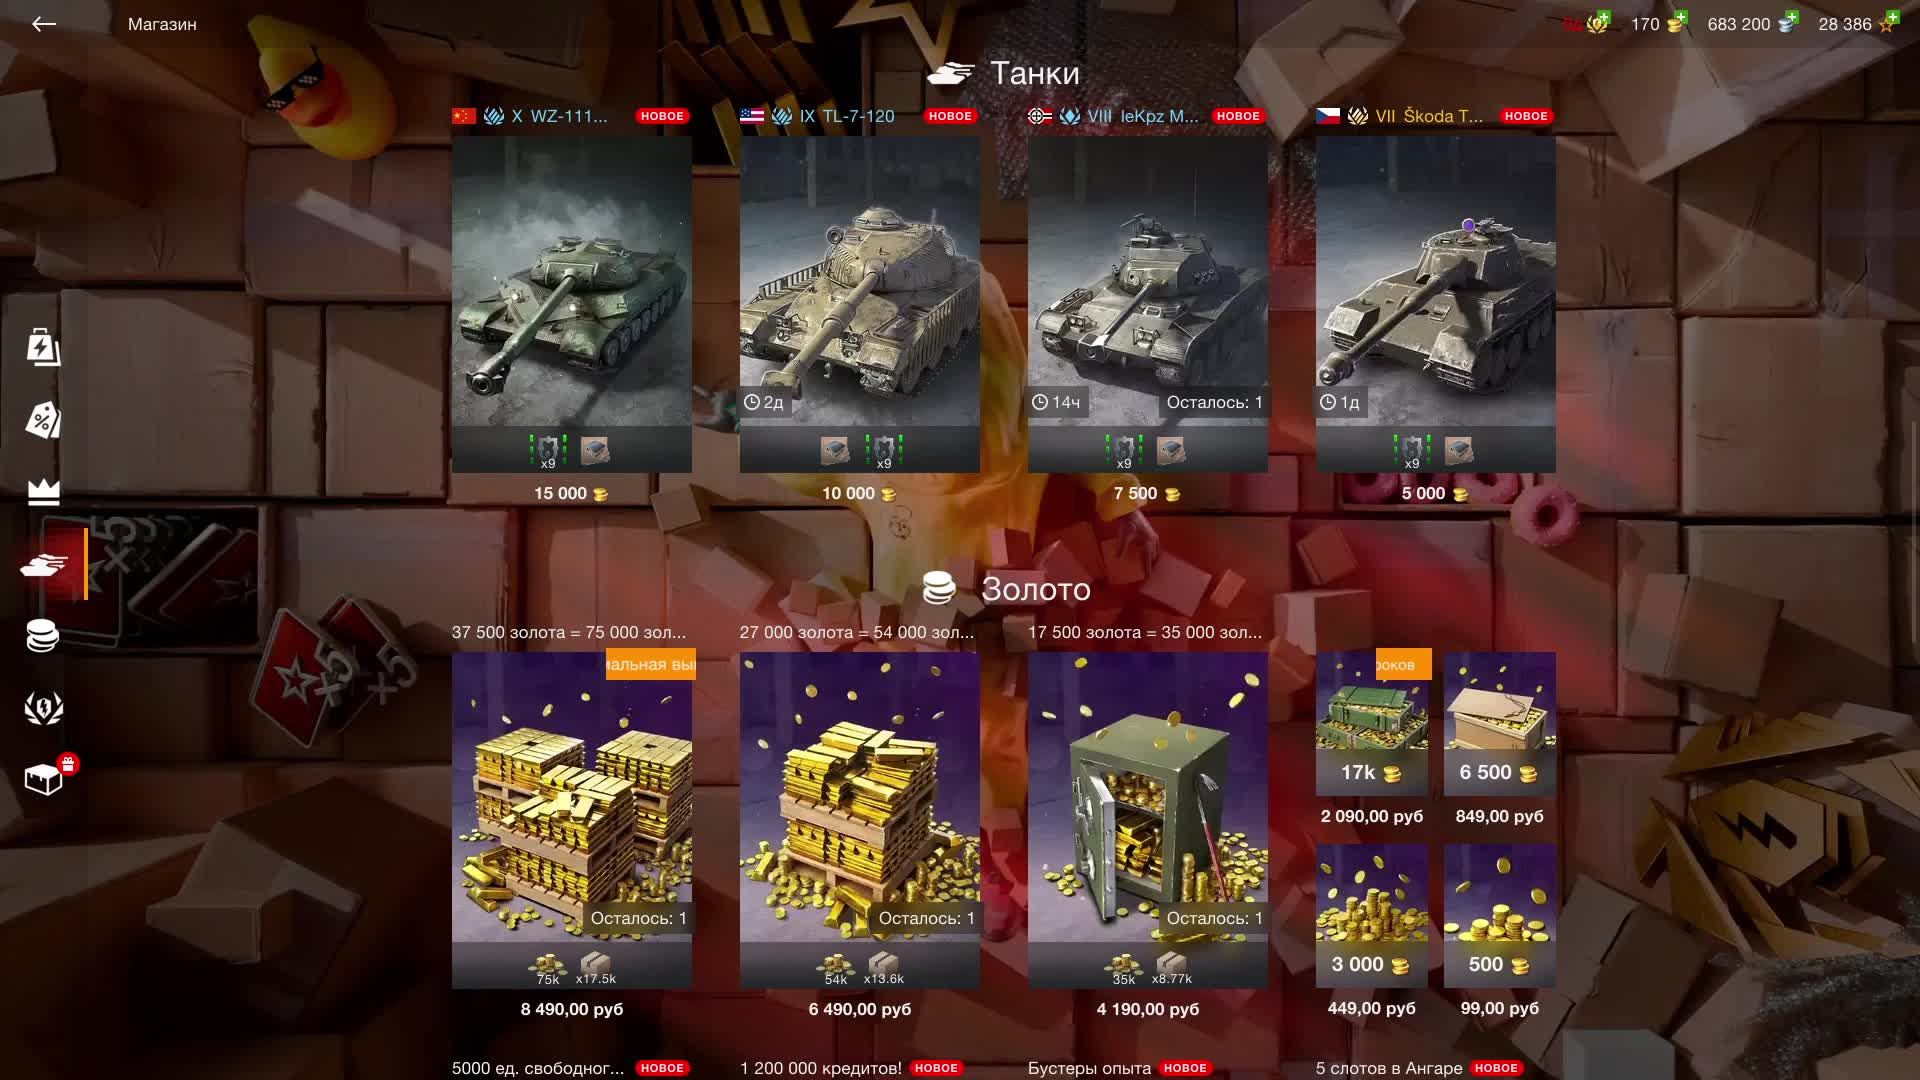
Task: Open the 1 200 000 кредитов offer
Action: (821, 1068)
